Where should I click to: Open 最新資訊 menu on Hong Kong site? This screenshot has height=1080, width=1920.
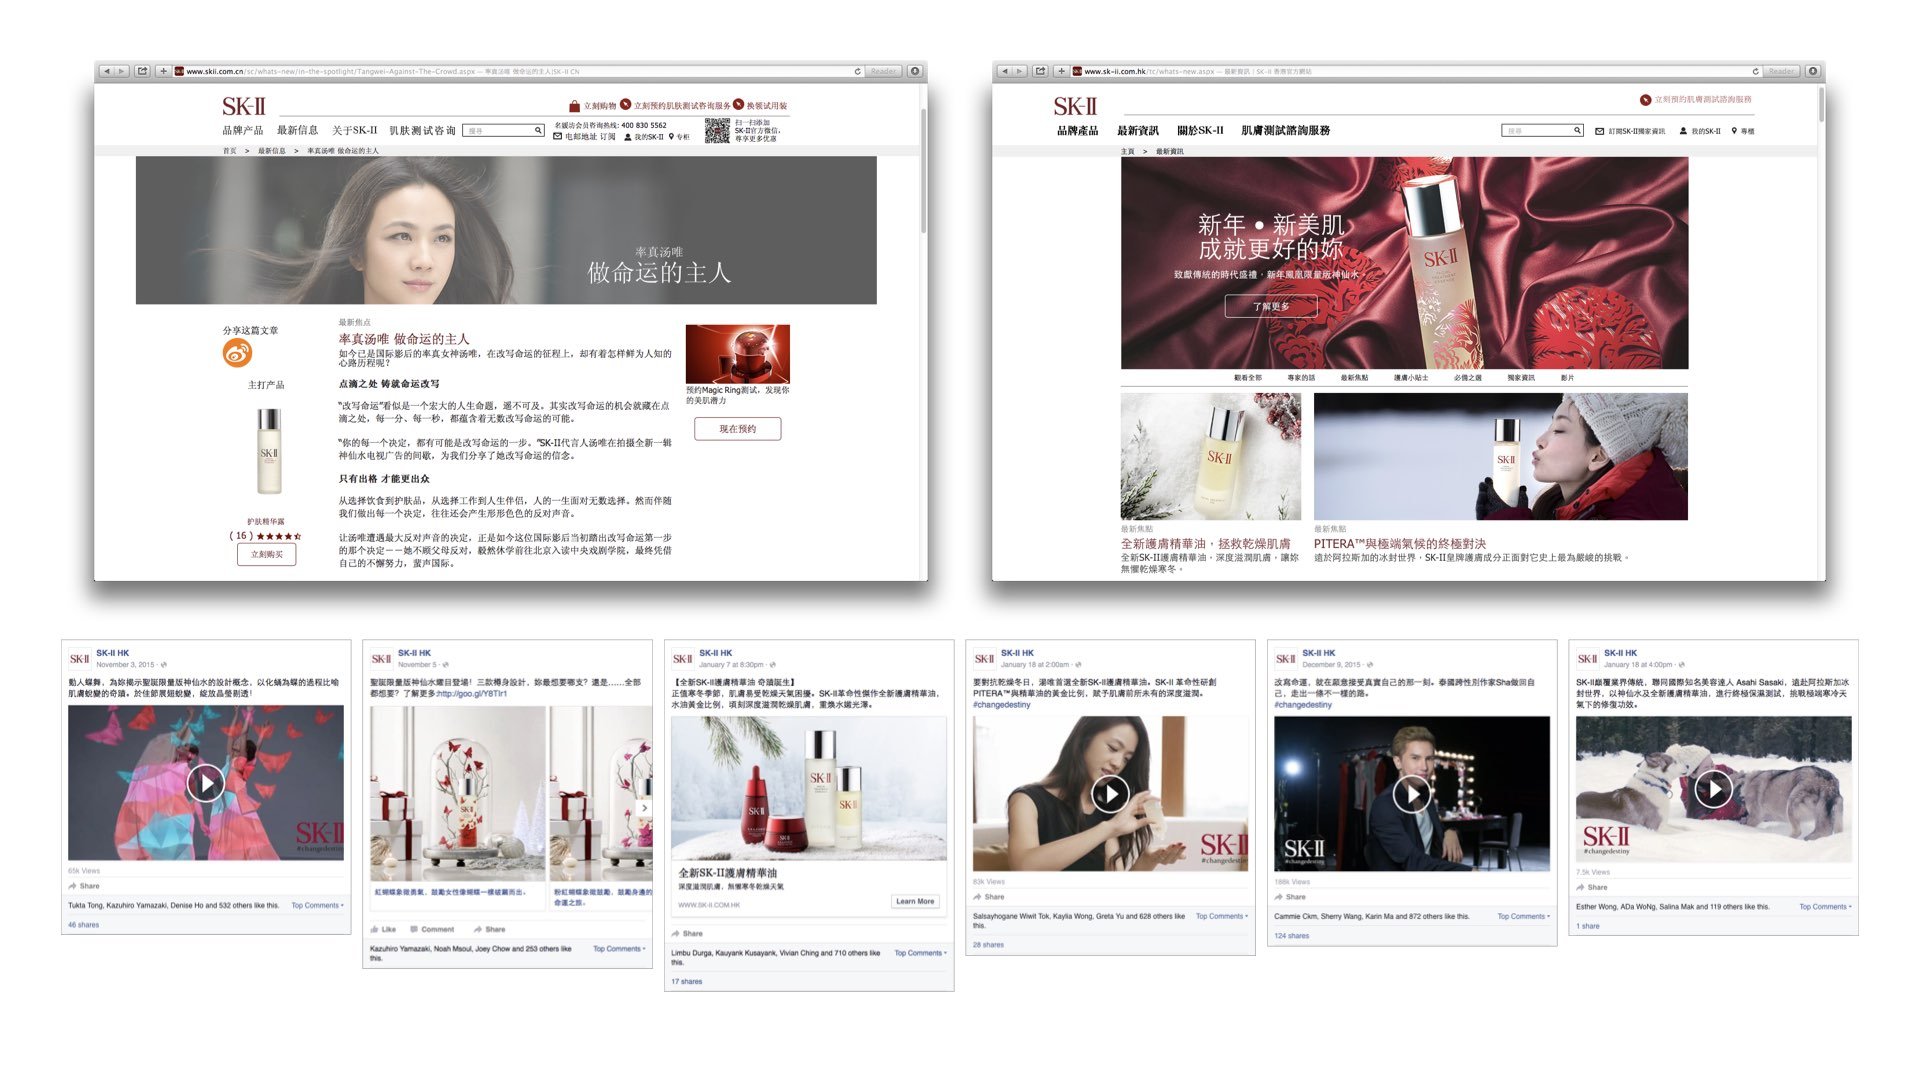(x=1137, y=130)
